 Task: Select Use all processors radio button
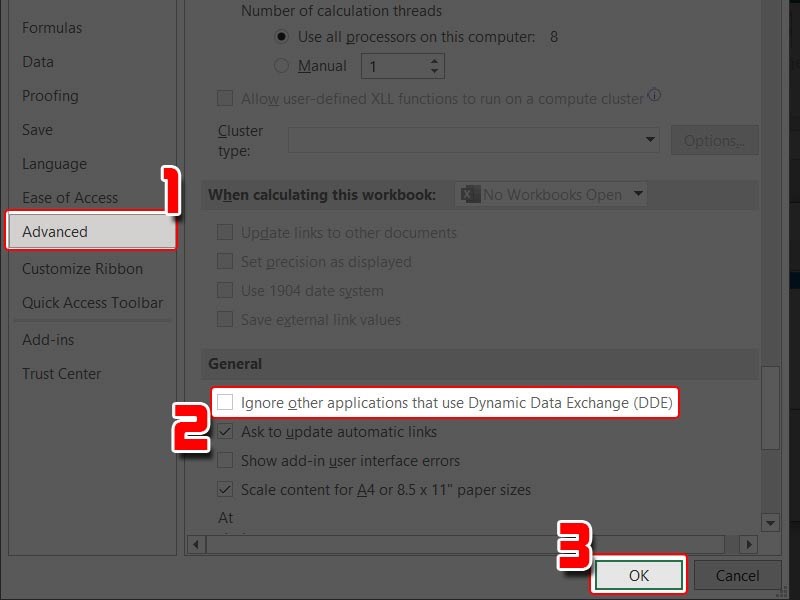(x=282, y=37)
